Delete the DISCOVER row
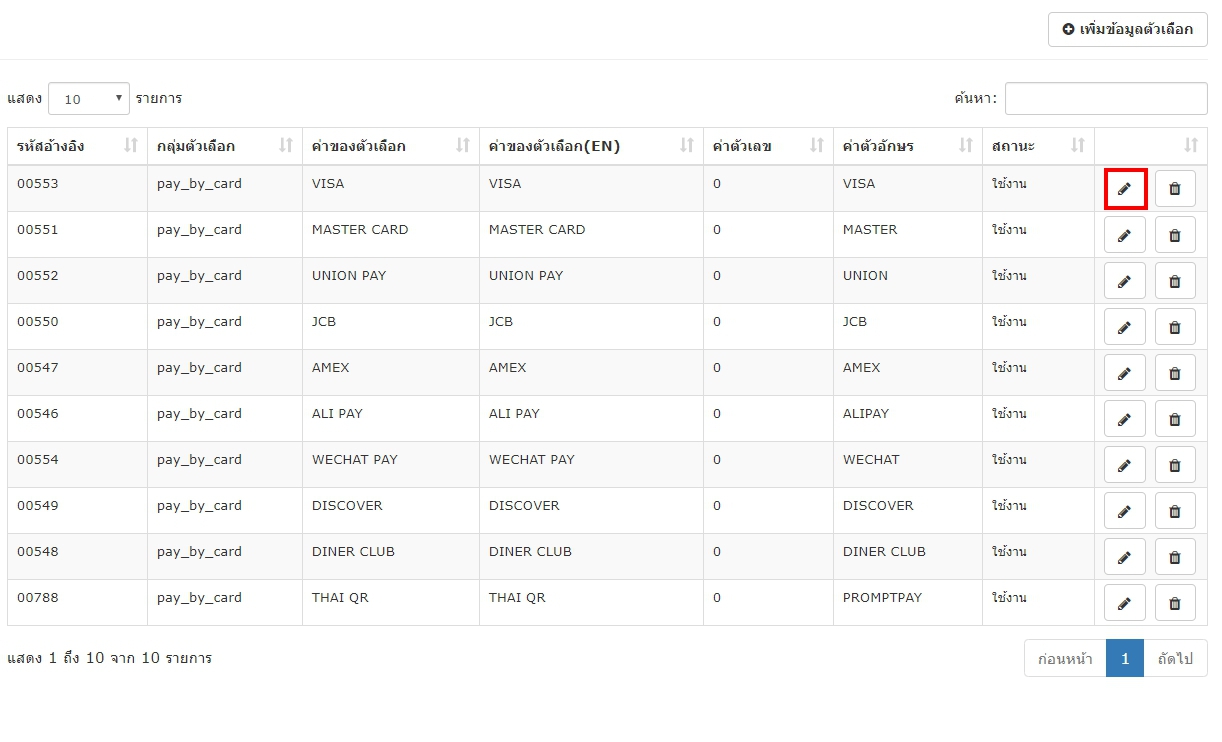 [1175, 510]
